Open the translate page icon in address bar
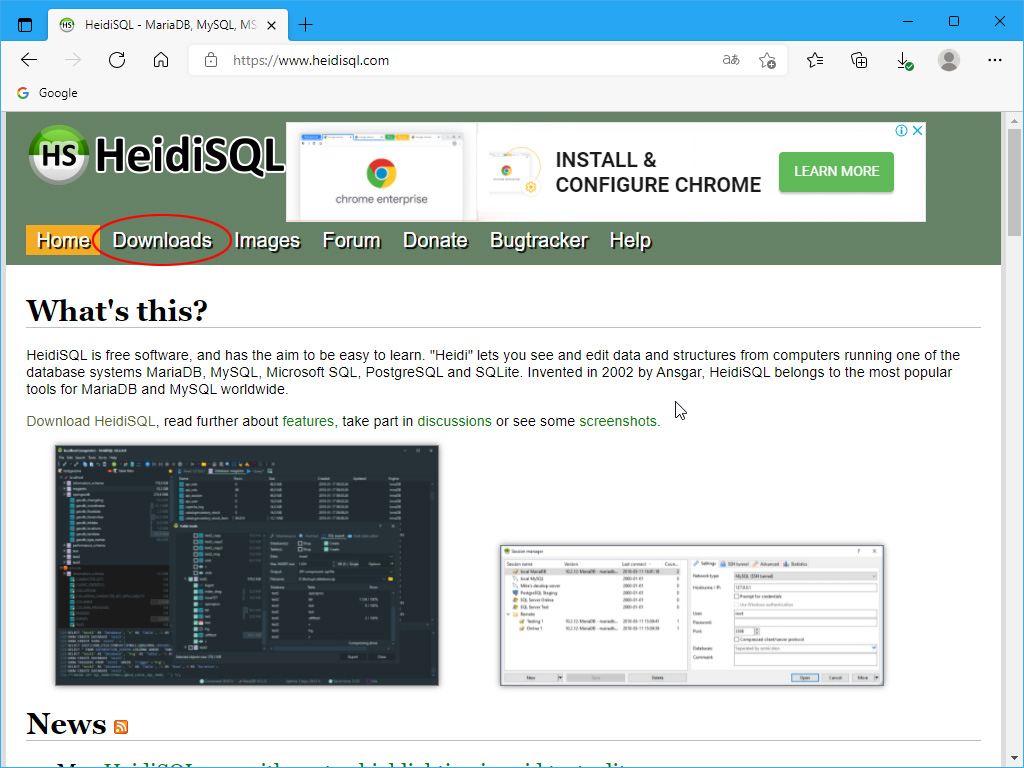Viewport: 1024px width, 768px height. pyautogui.click(x=731, y=60)
